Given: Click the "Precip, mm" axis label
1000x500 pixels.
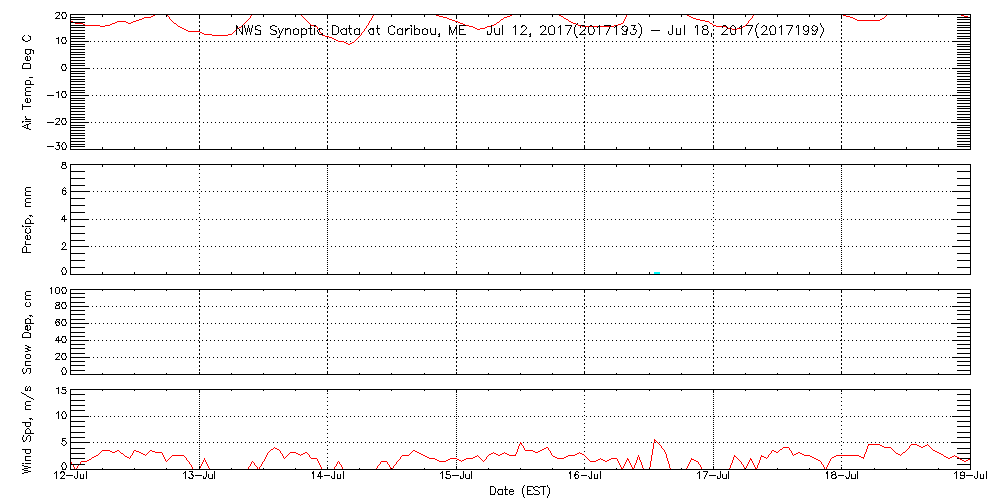Looking at the screenshot, I should [x=28, y=218].
